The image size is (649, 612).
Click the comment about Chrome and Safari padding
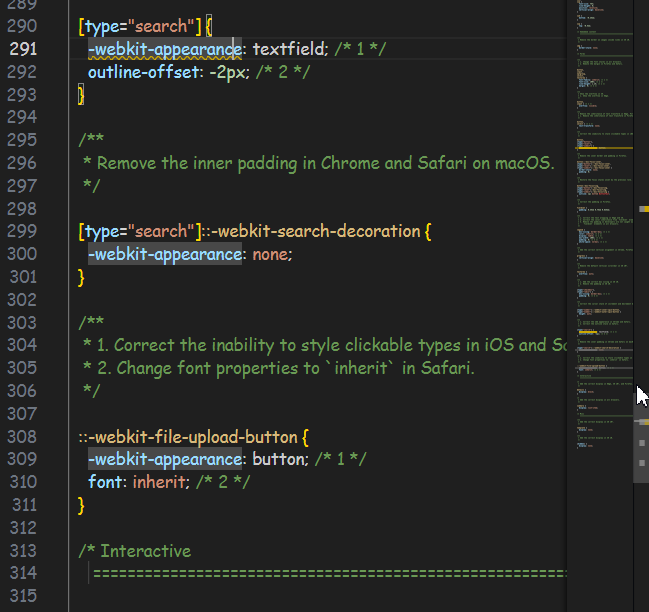[318, 163]
